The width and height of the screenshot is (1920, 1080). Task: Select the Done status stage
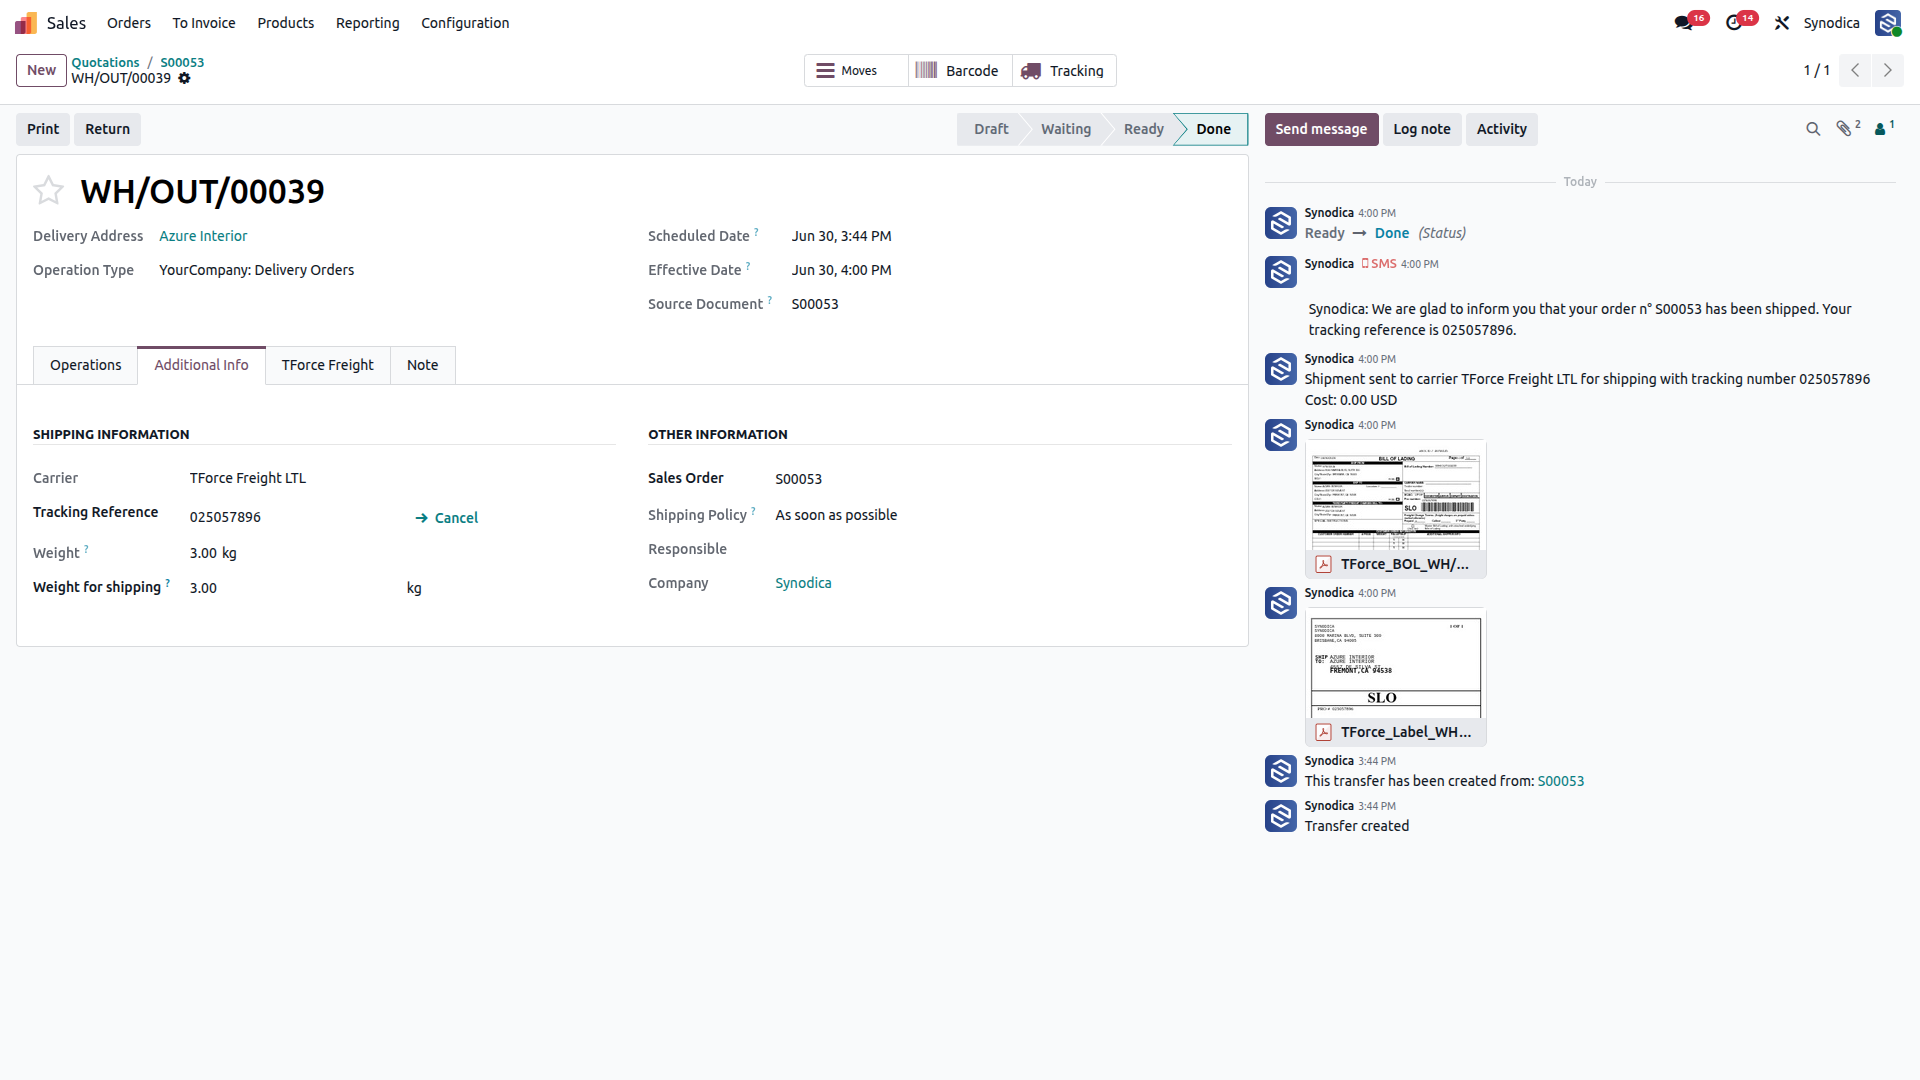tap(1214, 129)
